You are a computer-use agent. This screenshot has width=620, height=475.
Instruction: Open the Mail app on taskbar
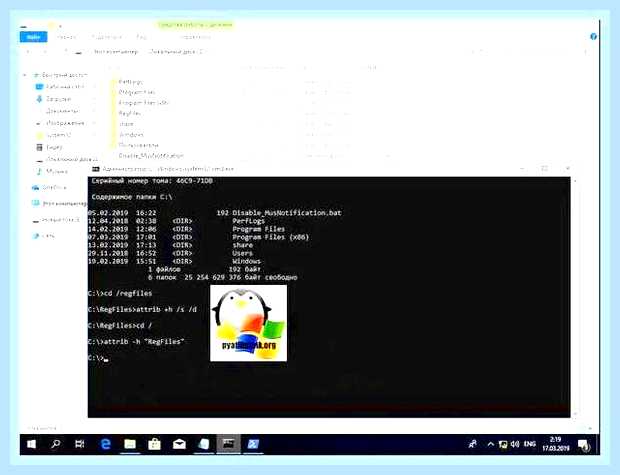179,444
